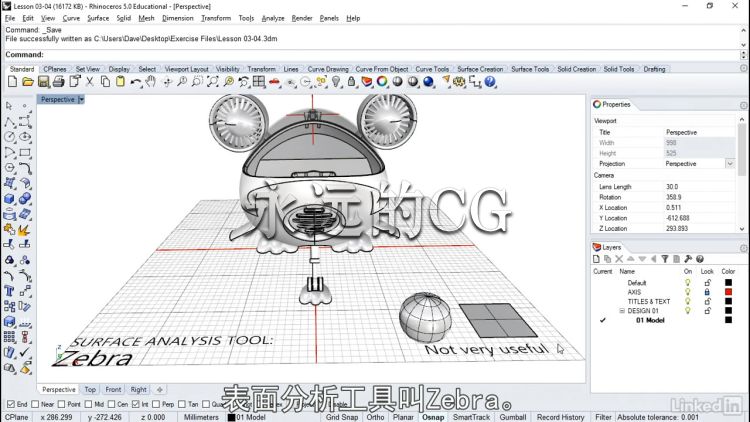
Task: Switch to the Top viewport tab
Action: 90,389
